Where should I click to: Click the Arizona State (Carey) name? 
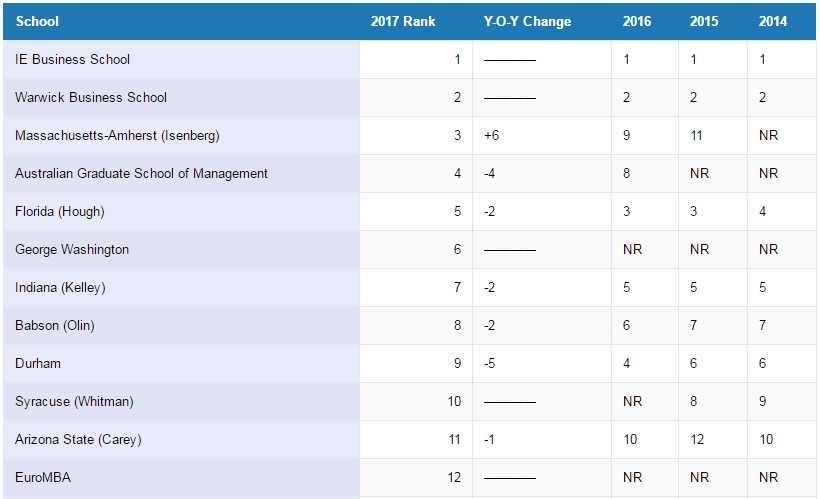point(78,439)
